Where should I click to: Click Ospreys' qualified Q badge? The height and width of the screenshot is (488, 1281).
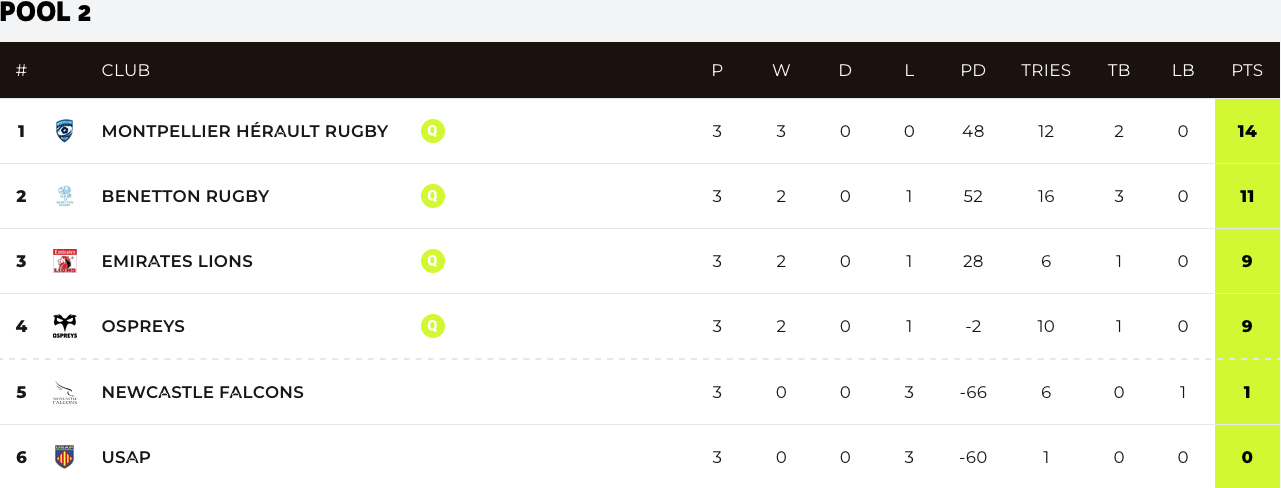pyautogui.click(x=432, y=326)
